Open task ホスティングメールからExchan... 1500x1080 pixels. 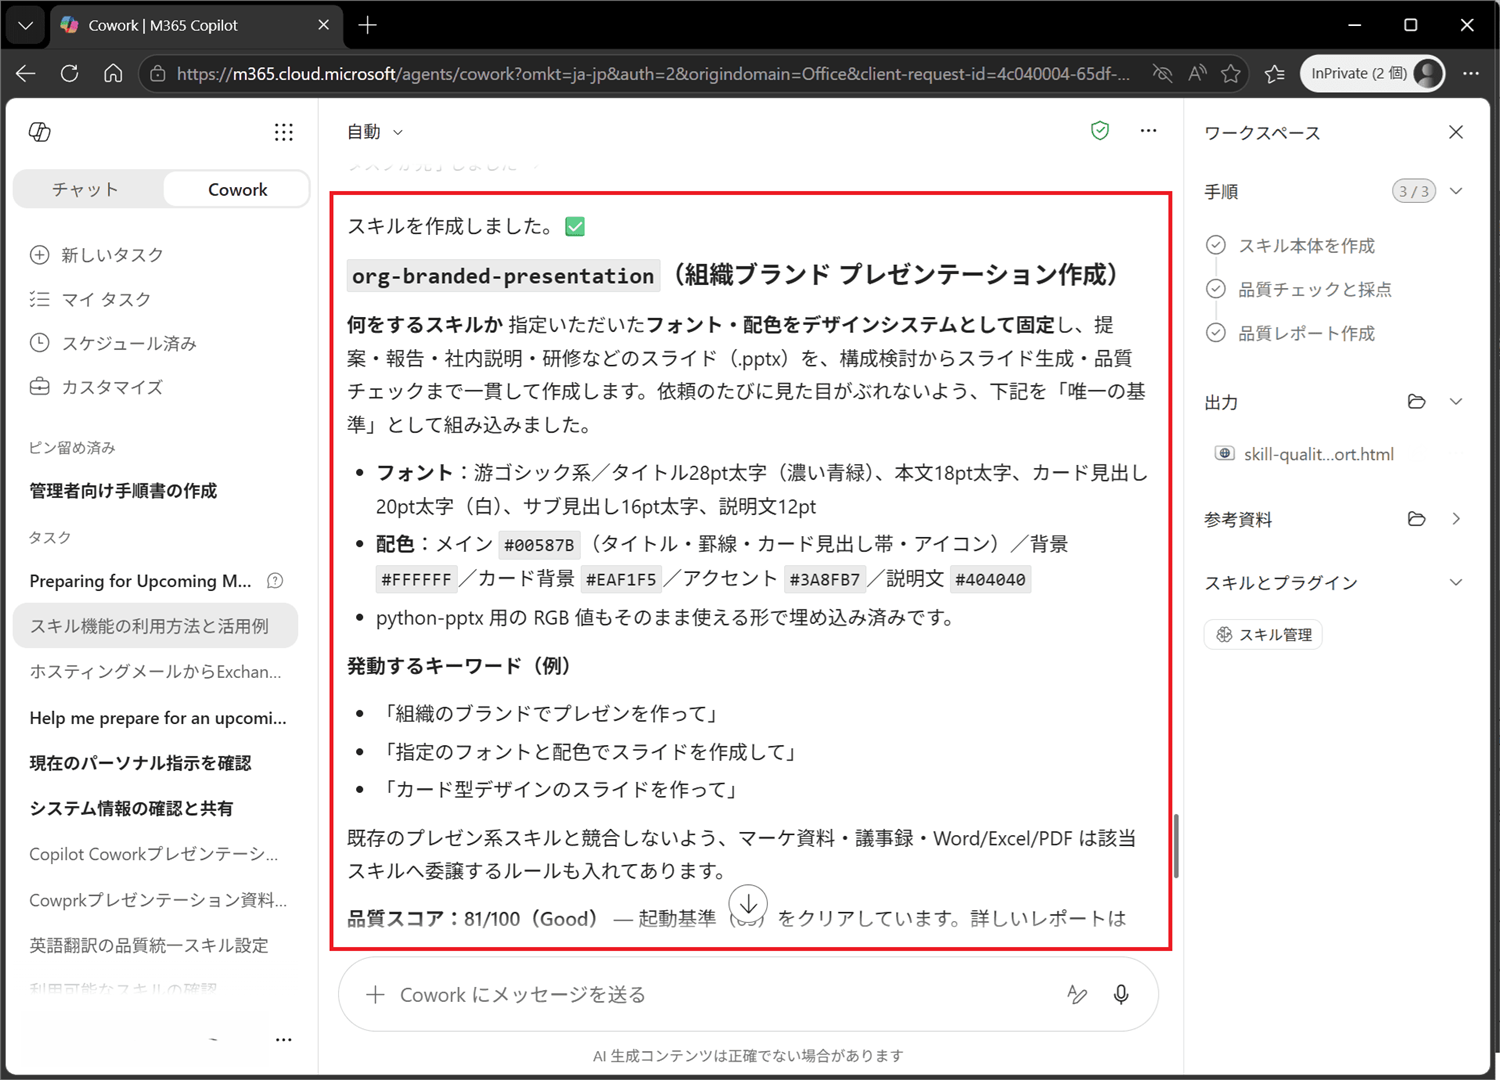point(156,672)
